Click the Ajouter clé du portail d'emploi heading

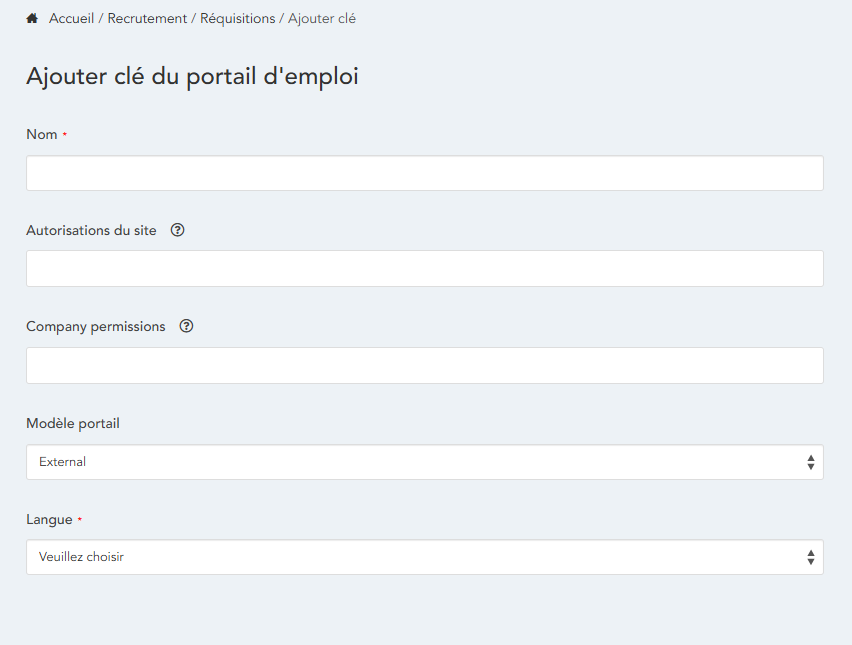[192, 76]
